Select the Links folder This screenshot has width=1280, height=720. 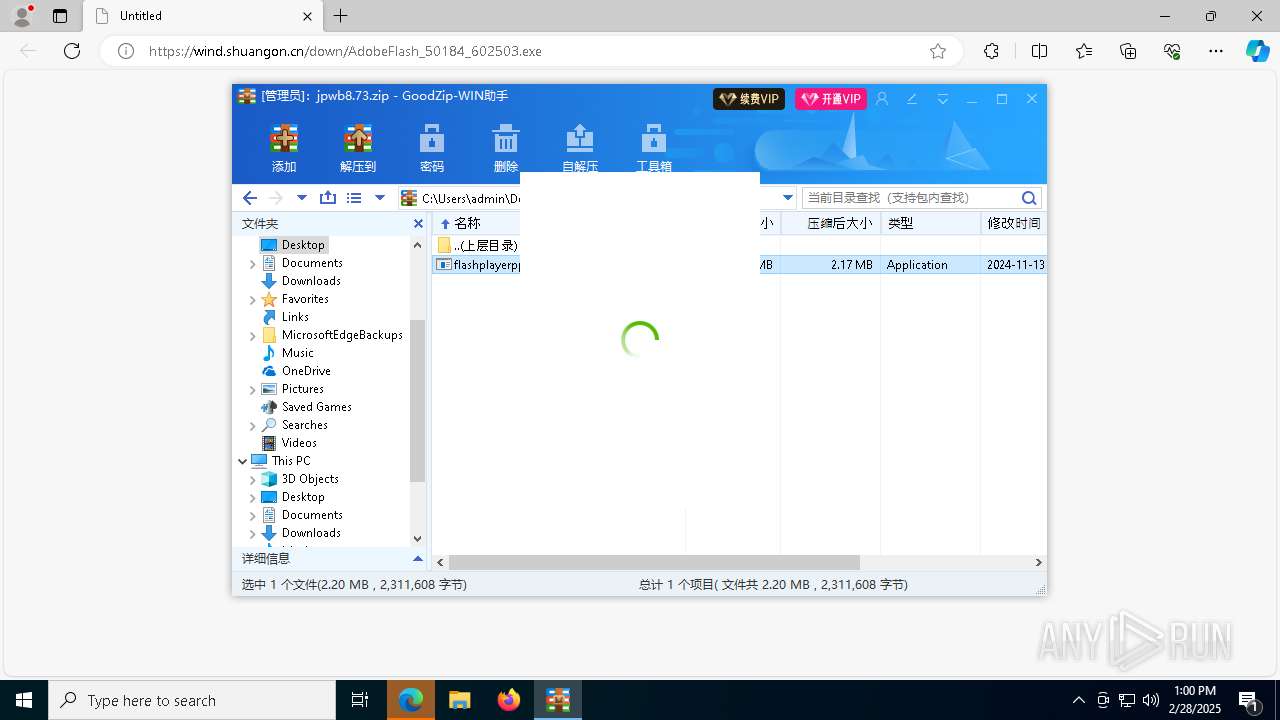[295, 317]
